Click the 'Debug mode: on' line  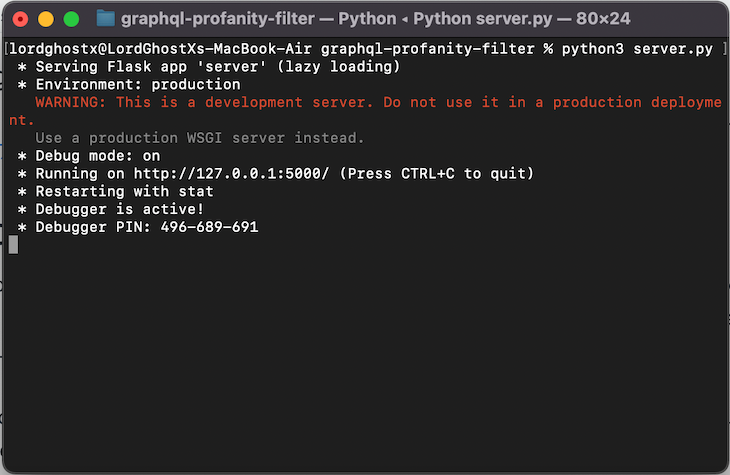[97, 156]
